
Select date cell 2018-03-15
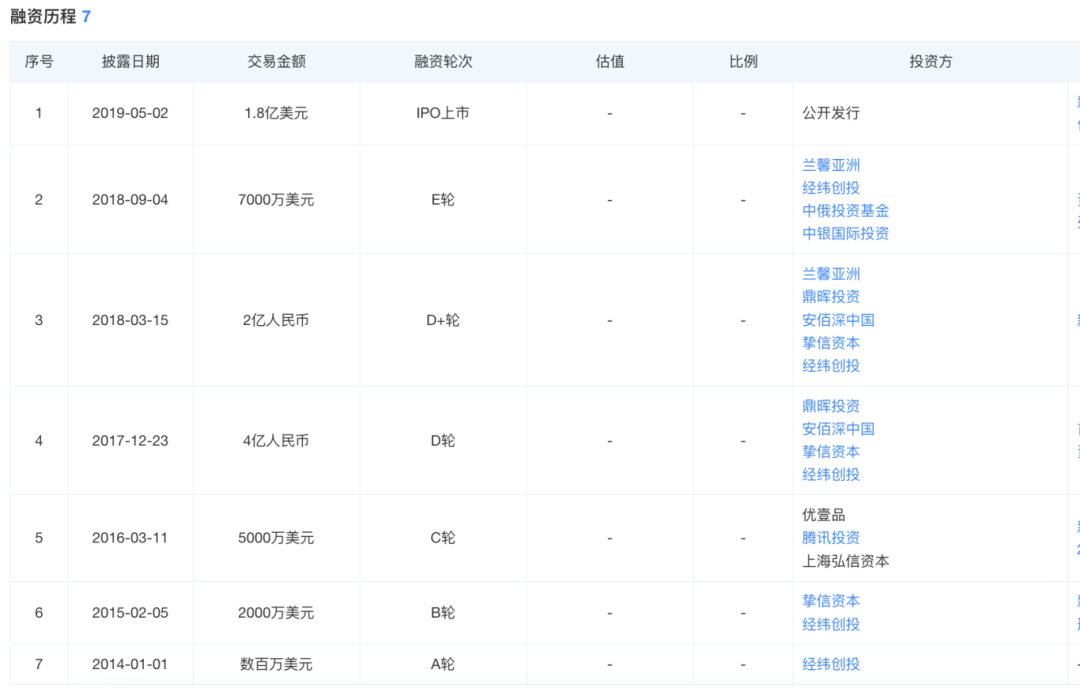130,320
